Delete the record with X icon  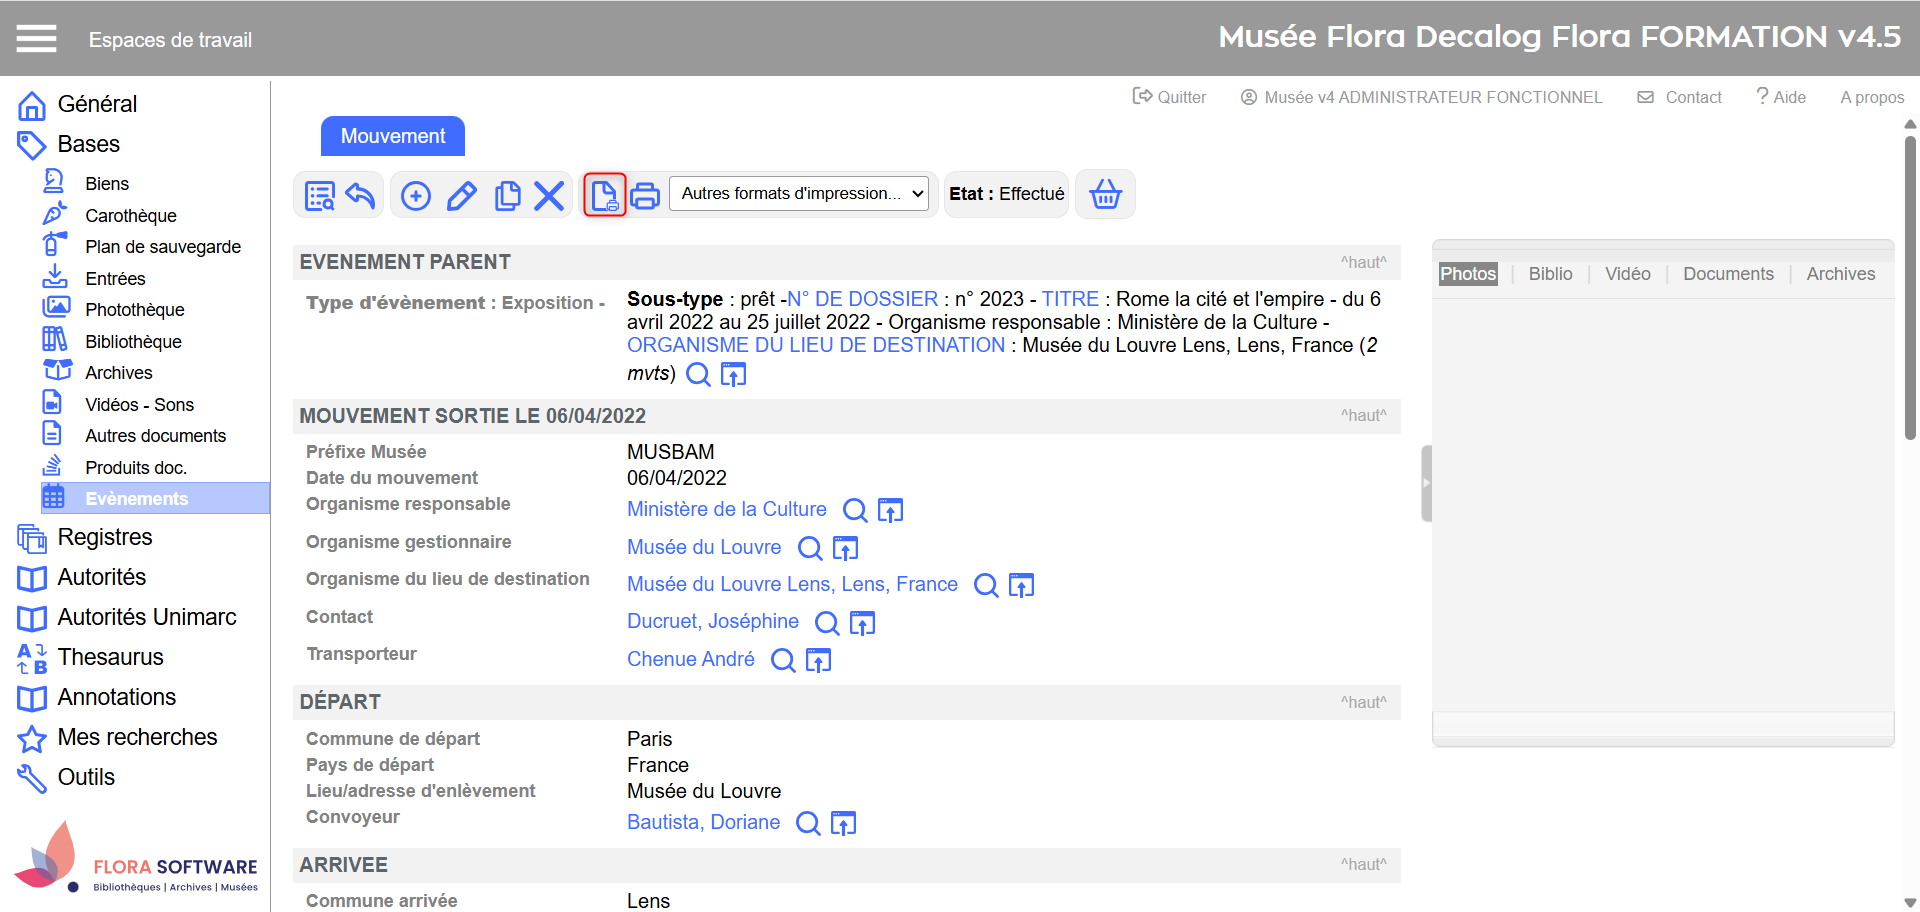549,195
